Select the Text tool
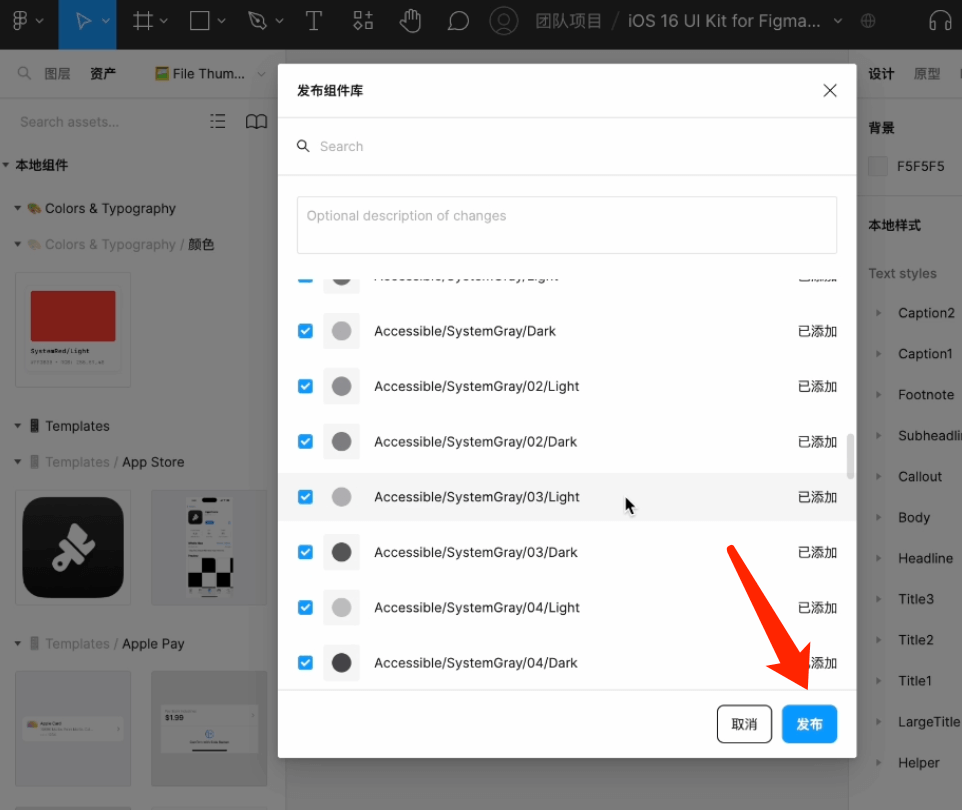 [313, 21]
